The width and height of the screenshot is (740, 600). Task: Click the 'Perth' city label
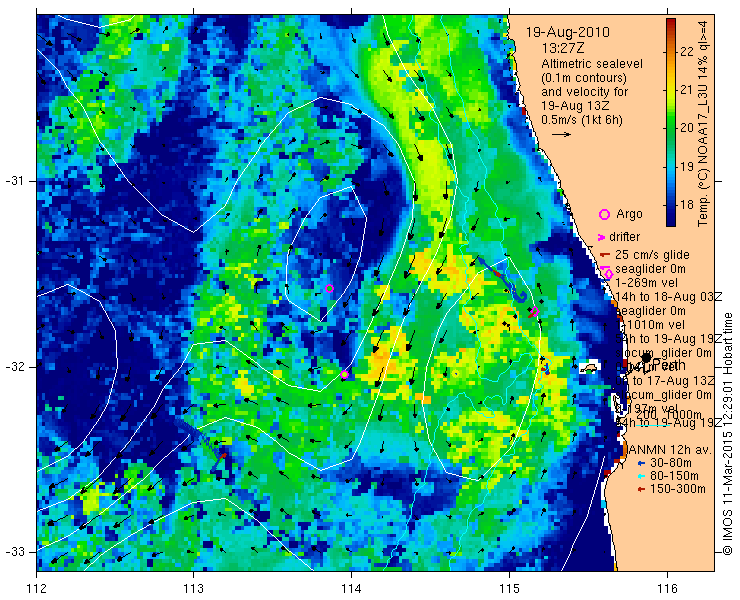(669, 366)
